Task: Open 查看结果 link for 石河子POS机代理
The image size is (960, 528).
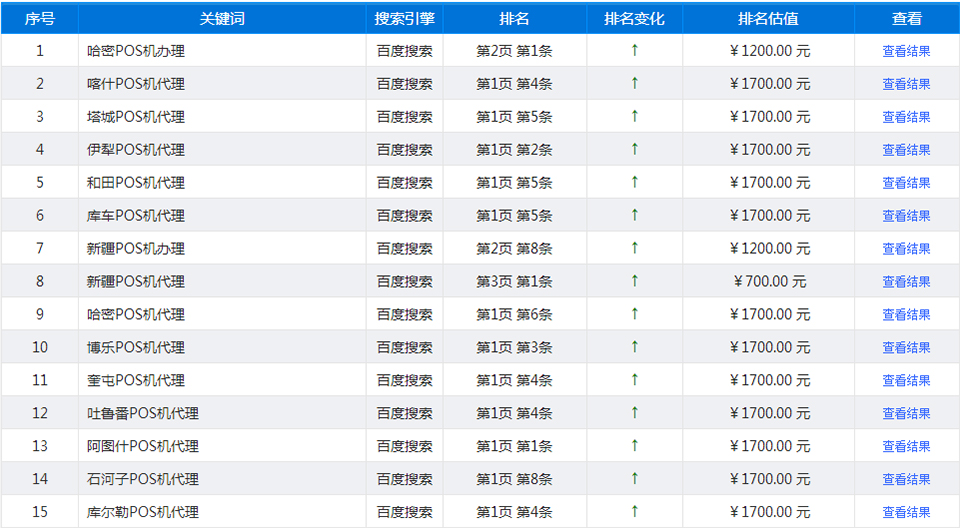Action: point(906,479)
